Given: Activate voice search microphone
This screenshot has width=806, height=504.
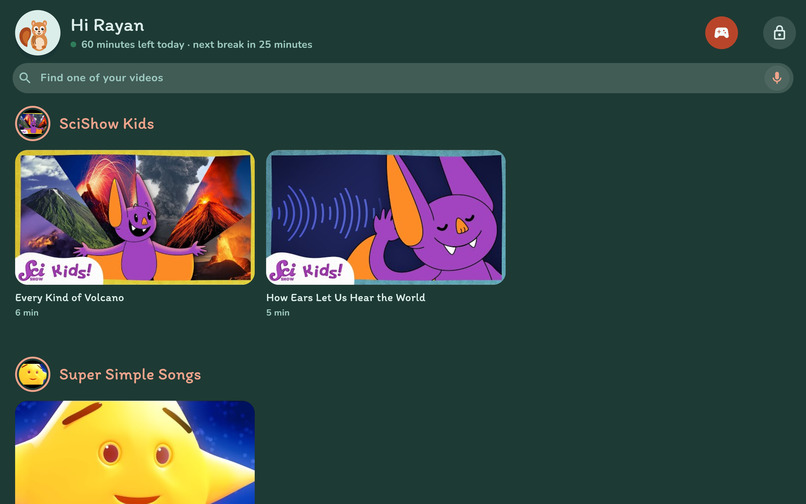Looking at the screenshot, I should 777,78.
